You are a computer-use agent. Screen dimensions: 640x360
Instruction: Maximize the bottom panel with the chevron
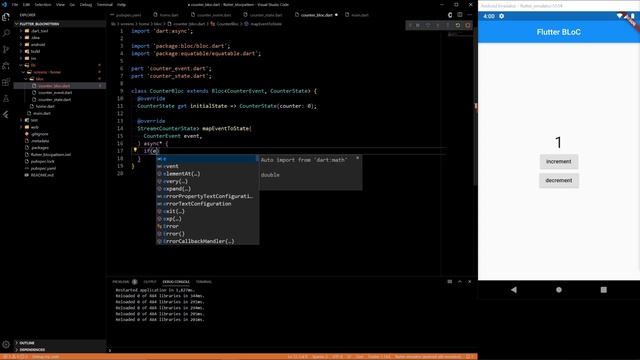pyautogui.click(x=460, y=282)
